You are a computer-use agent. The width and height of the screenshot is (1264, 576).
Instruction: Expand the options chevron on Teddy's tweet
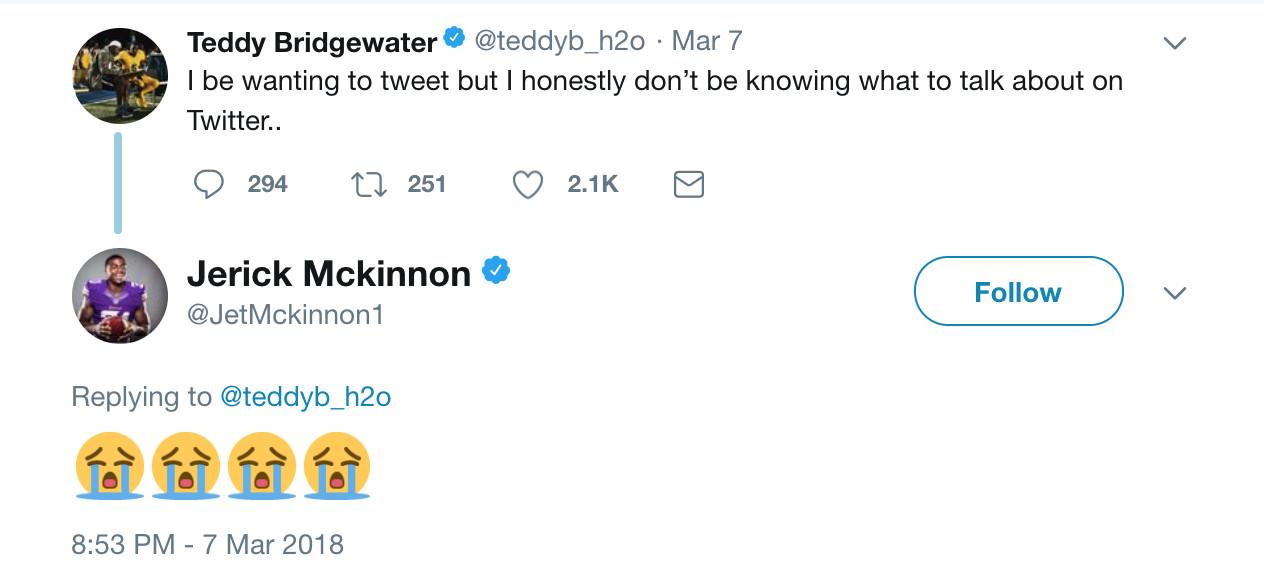point(1175,43)
